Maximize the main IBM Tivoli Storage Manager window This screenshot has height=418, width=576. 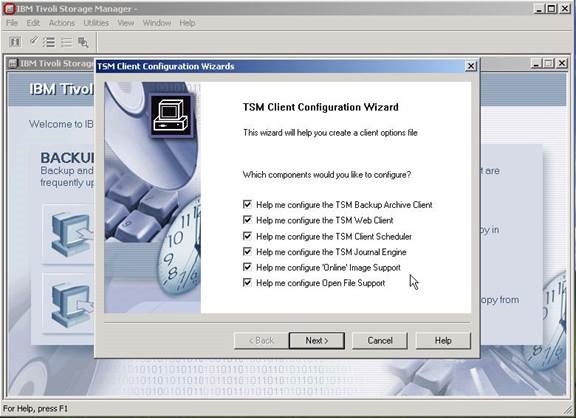pos(552,8)
